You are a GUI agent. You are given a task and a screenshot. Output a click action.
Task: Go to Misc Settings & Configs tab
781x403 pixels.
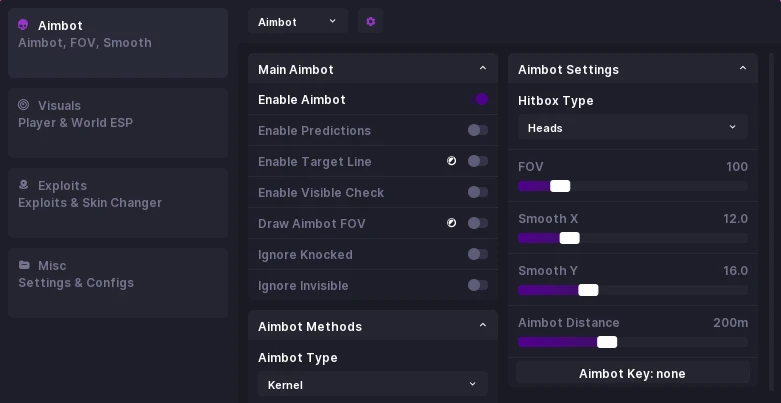(x=118, y=283)
